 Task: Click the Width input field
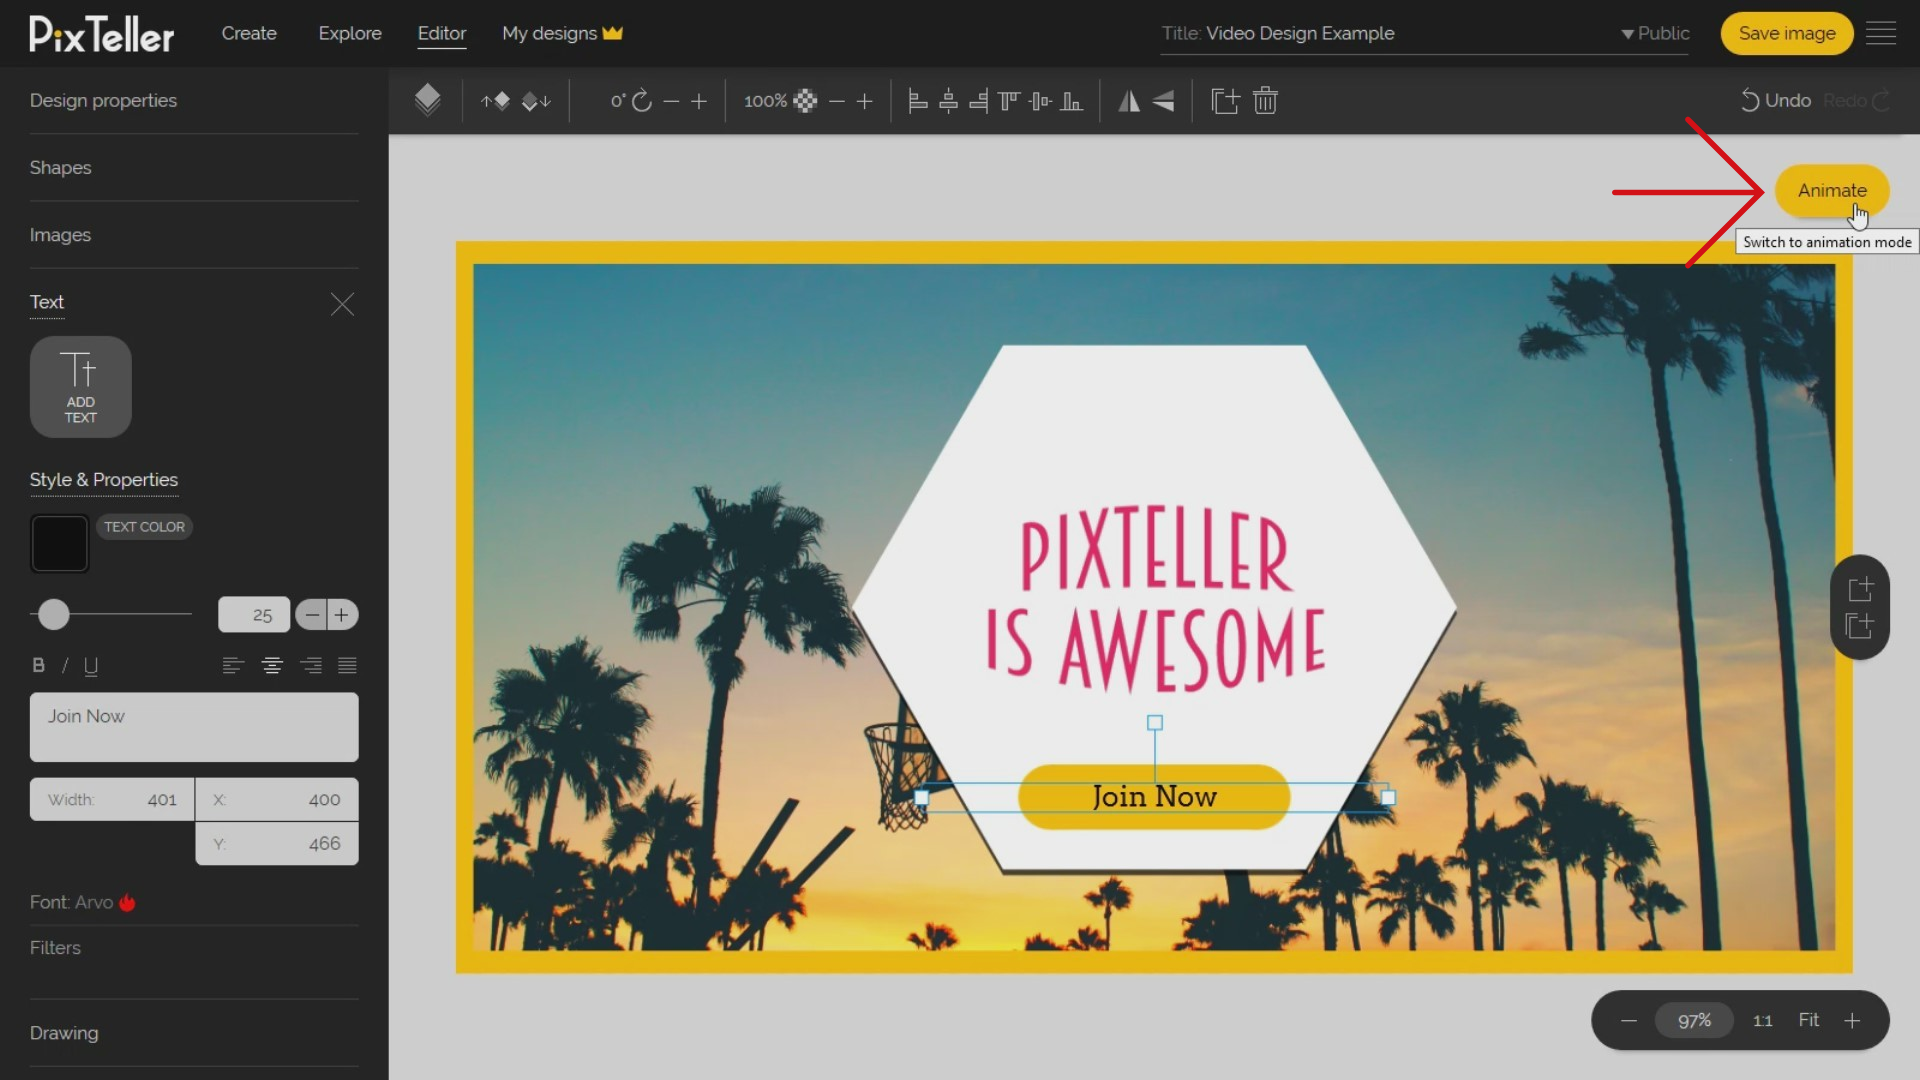[112, 799]
